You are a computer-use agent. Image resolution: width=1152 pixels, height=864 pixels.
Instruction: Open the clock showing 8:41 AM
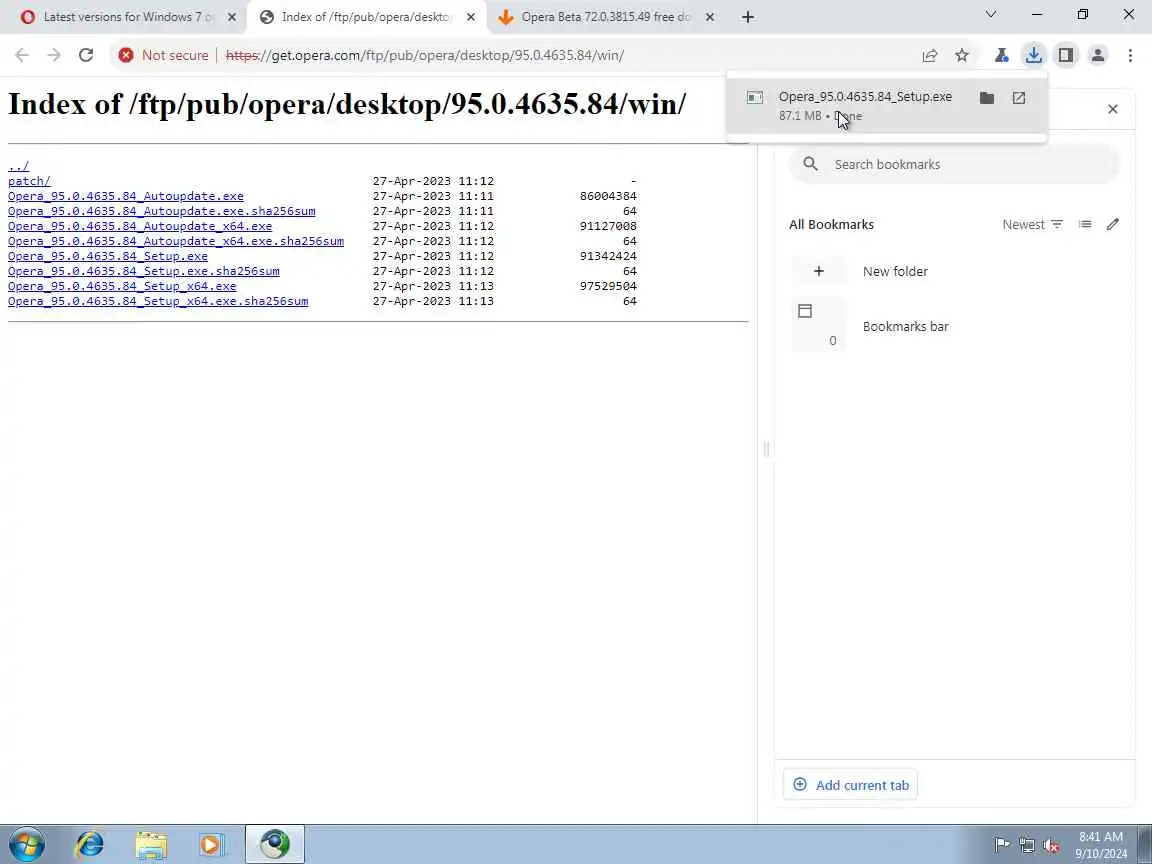tap(1101, 845)
